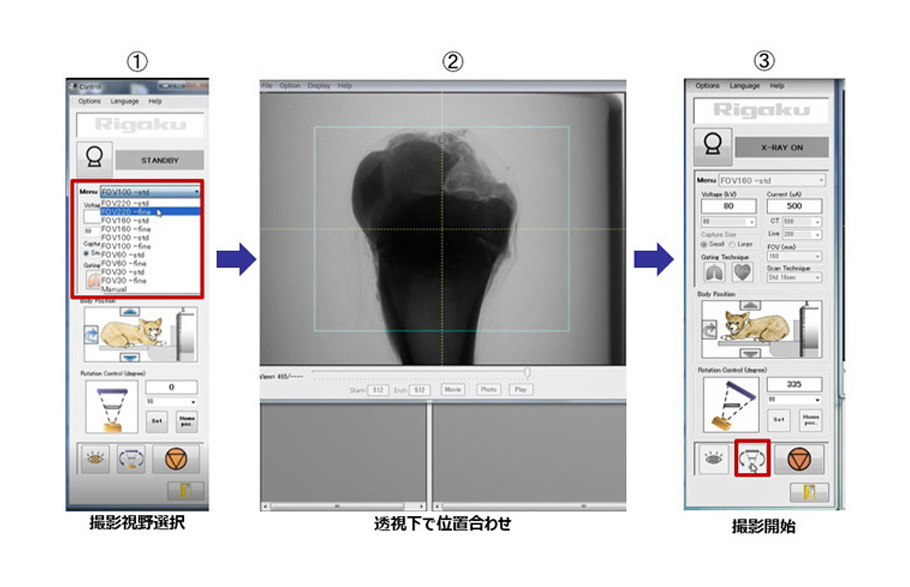Start fluoroscopy with eye icon in STANDBY panel
Image resolution: width=910 pixels, height=587 pixels.
tap(95, 459)
